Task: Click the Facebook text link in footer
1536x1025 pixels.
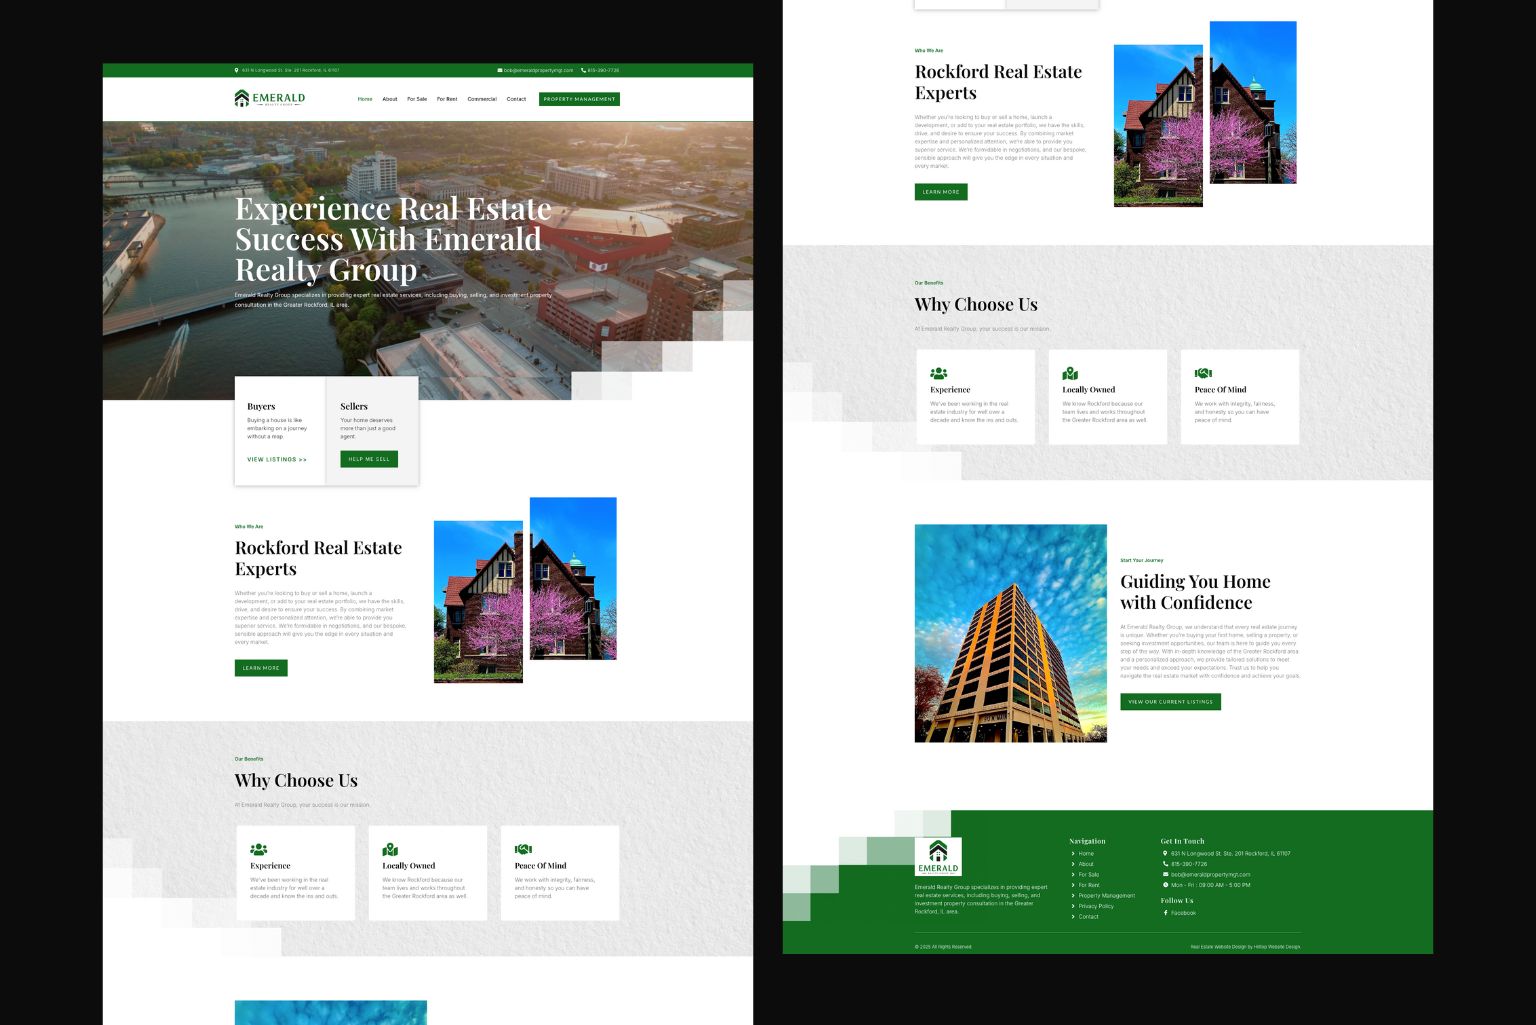Action: click(1183, 913)
